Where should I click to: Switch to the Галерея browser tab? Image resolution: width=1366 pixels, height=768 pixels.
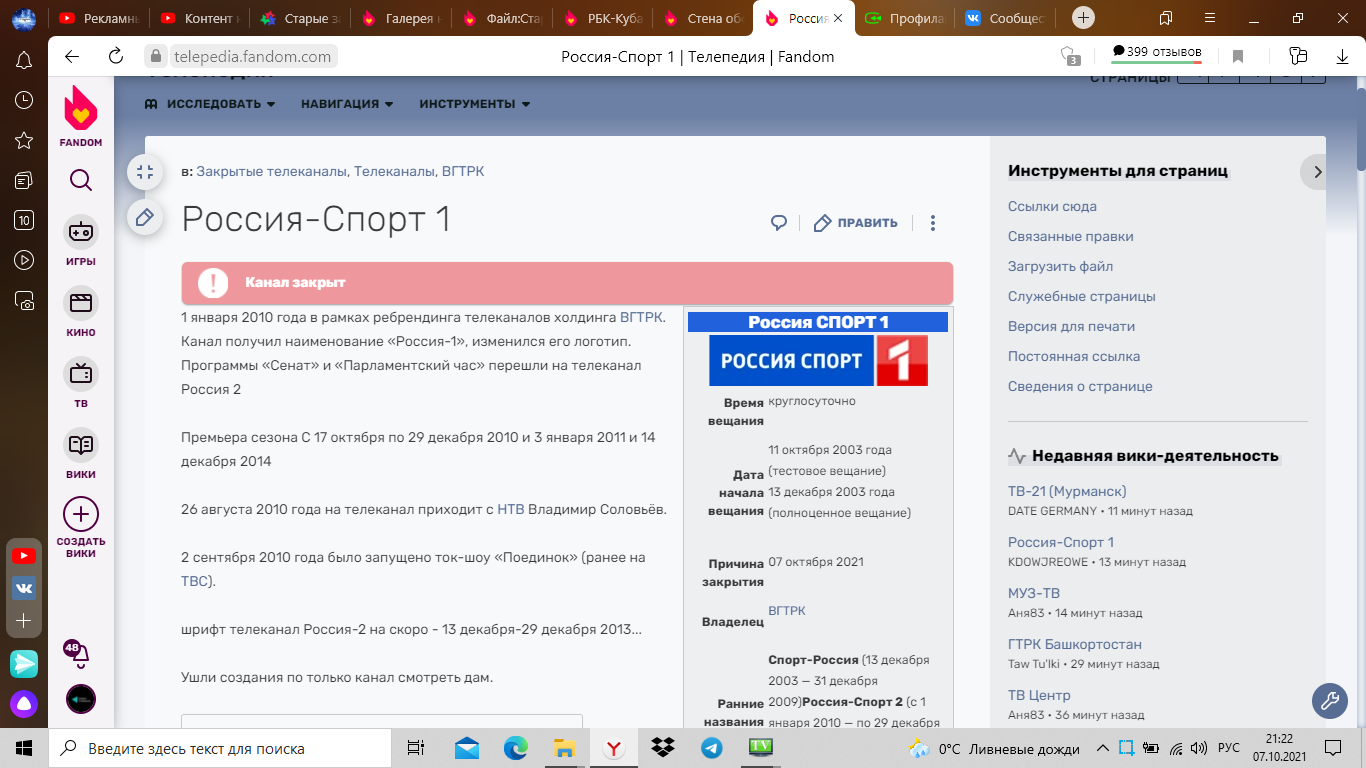pos(400,18)
